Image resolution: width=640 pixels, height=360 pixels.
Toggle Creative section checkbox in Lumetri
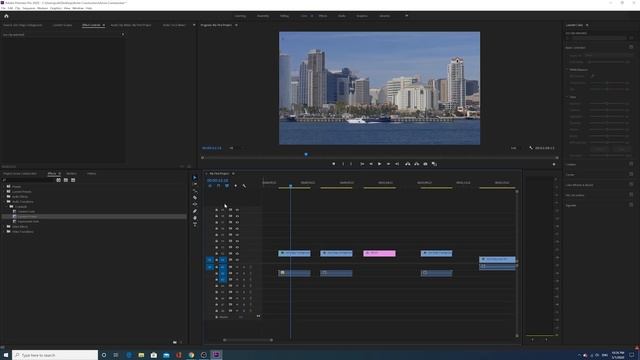(x=631, y=164)
